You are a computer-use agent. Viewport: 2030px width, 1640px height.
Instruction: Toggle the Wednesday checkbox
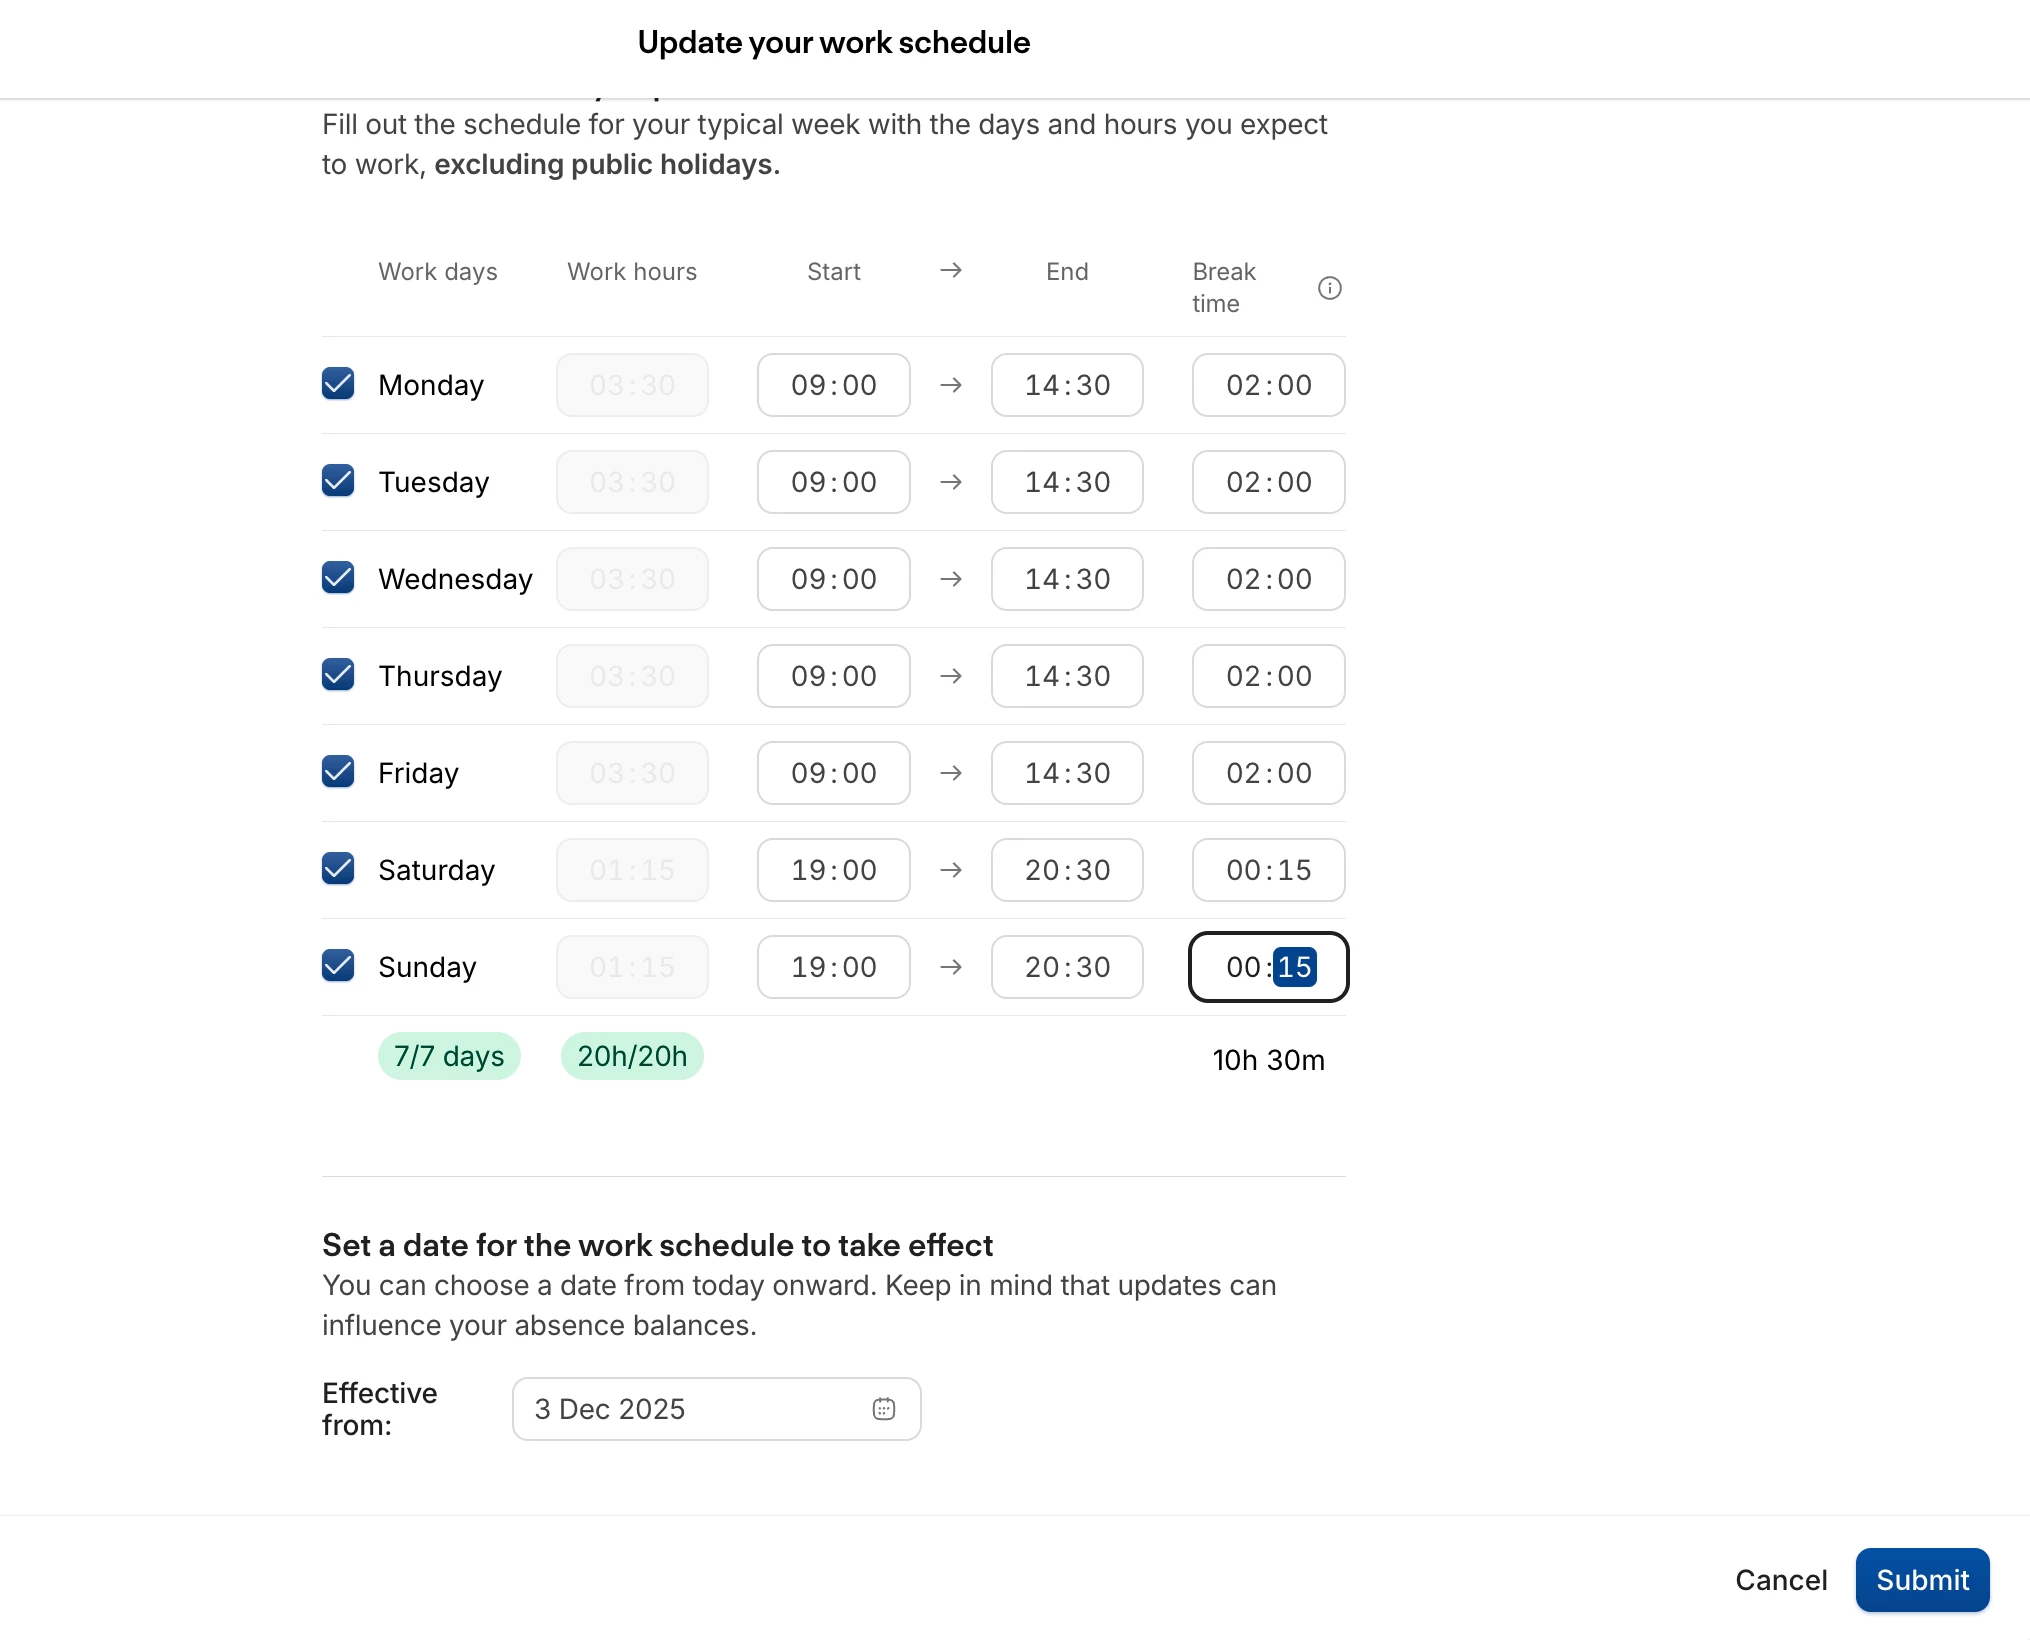tap(338, 578)
